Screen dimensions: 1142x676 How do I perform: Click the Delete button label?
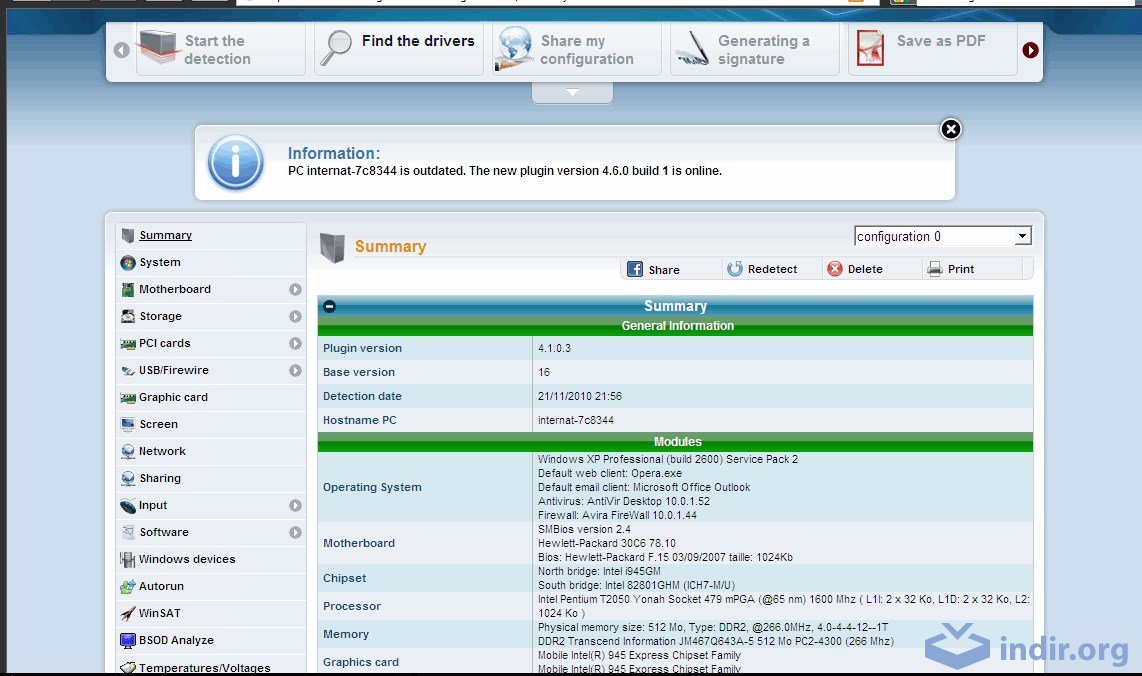[865, 269]
